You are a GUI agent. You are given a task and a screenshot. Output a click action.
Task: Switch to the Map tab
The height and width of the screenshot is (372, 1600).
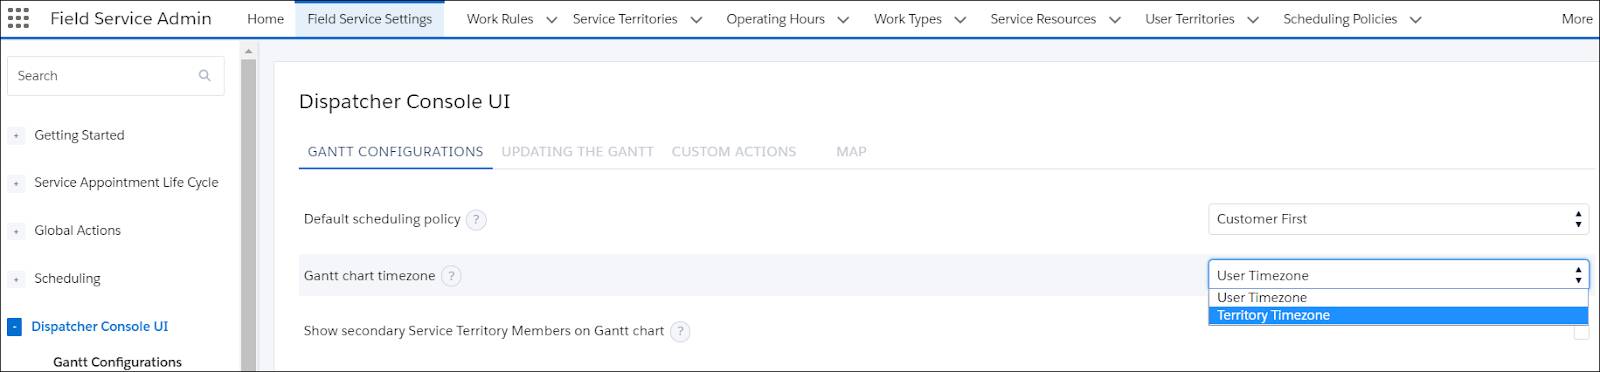coord(851,151)
